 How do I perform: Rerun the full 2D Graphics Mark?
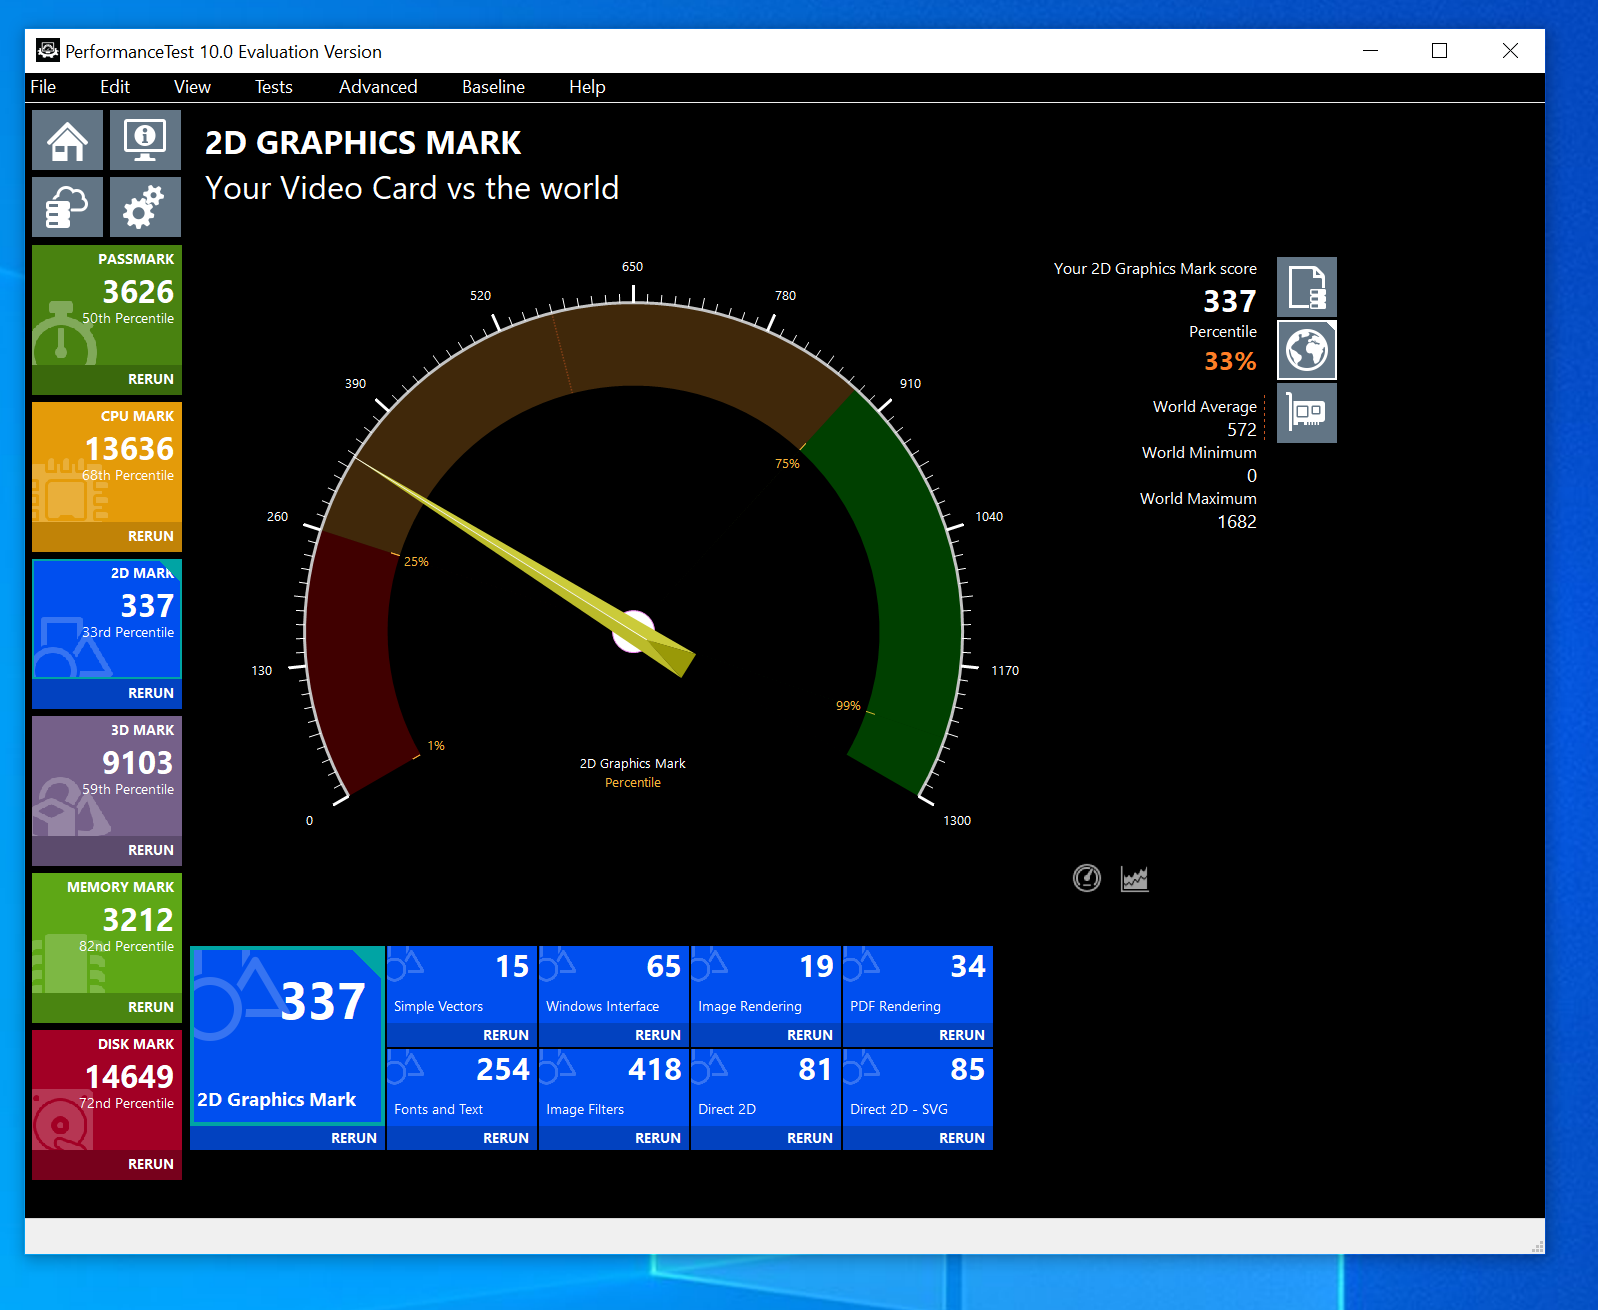(354, 1138)
